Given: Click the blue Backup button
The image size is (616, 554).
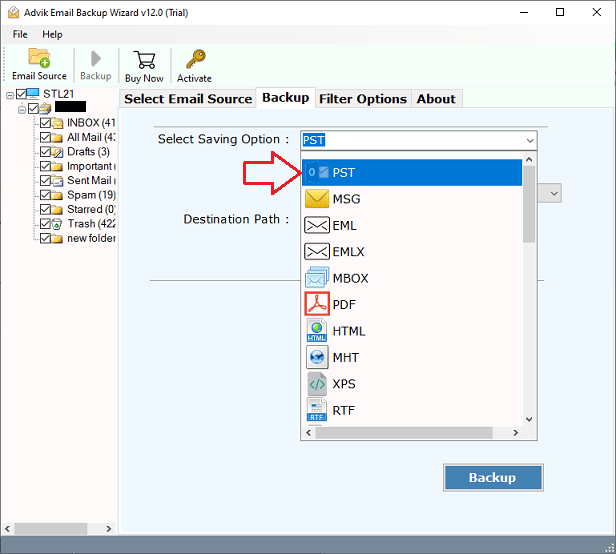Looking at the screenshot, I should point(493,477).
